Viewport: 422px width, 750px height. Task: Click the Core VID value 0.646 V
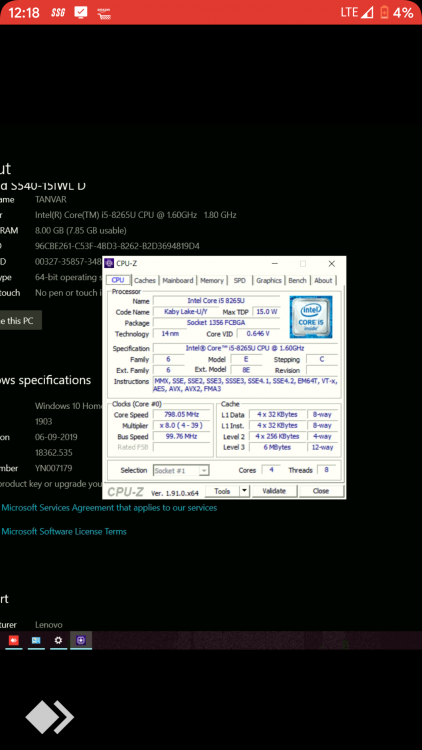(x=258, y=334)
